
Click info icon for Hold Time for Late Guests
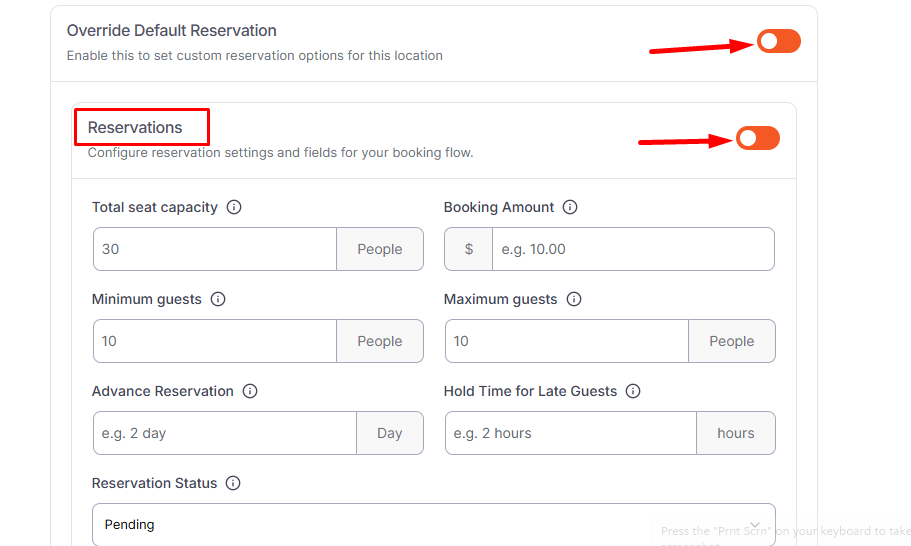(633, 392)
